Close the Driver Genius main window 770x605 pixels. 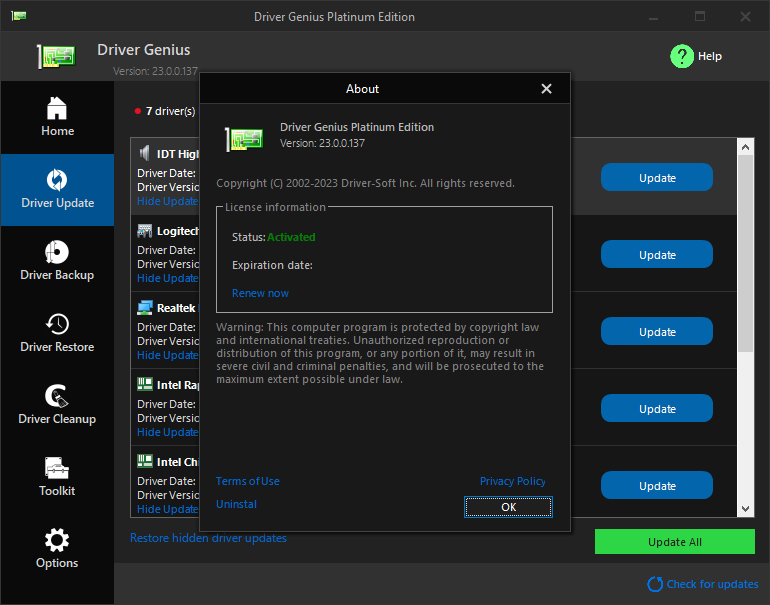click(745, 17)
